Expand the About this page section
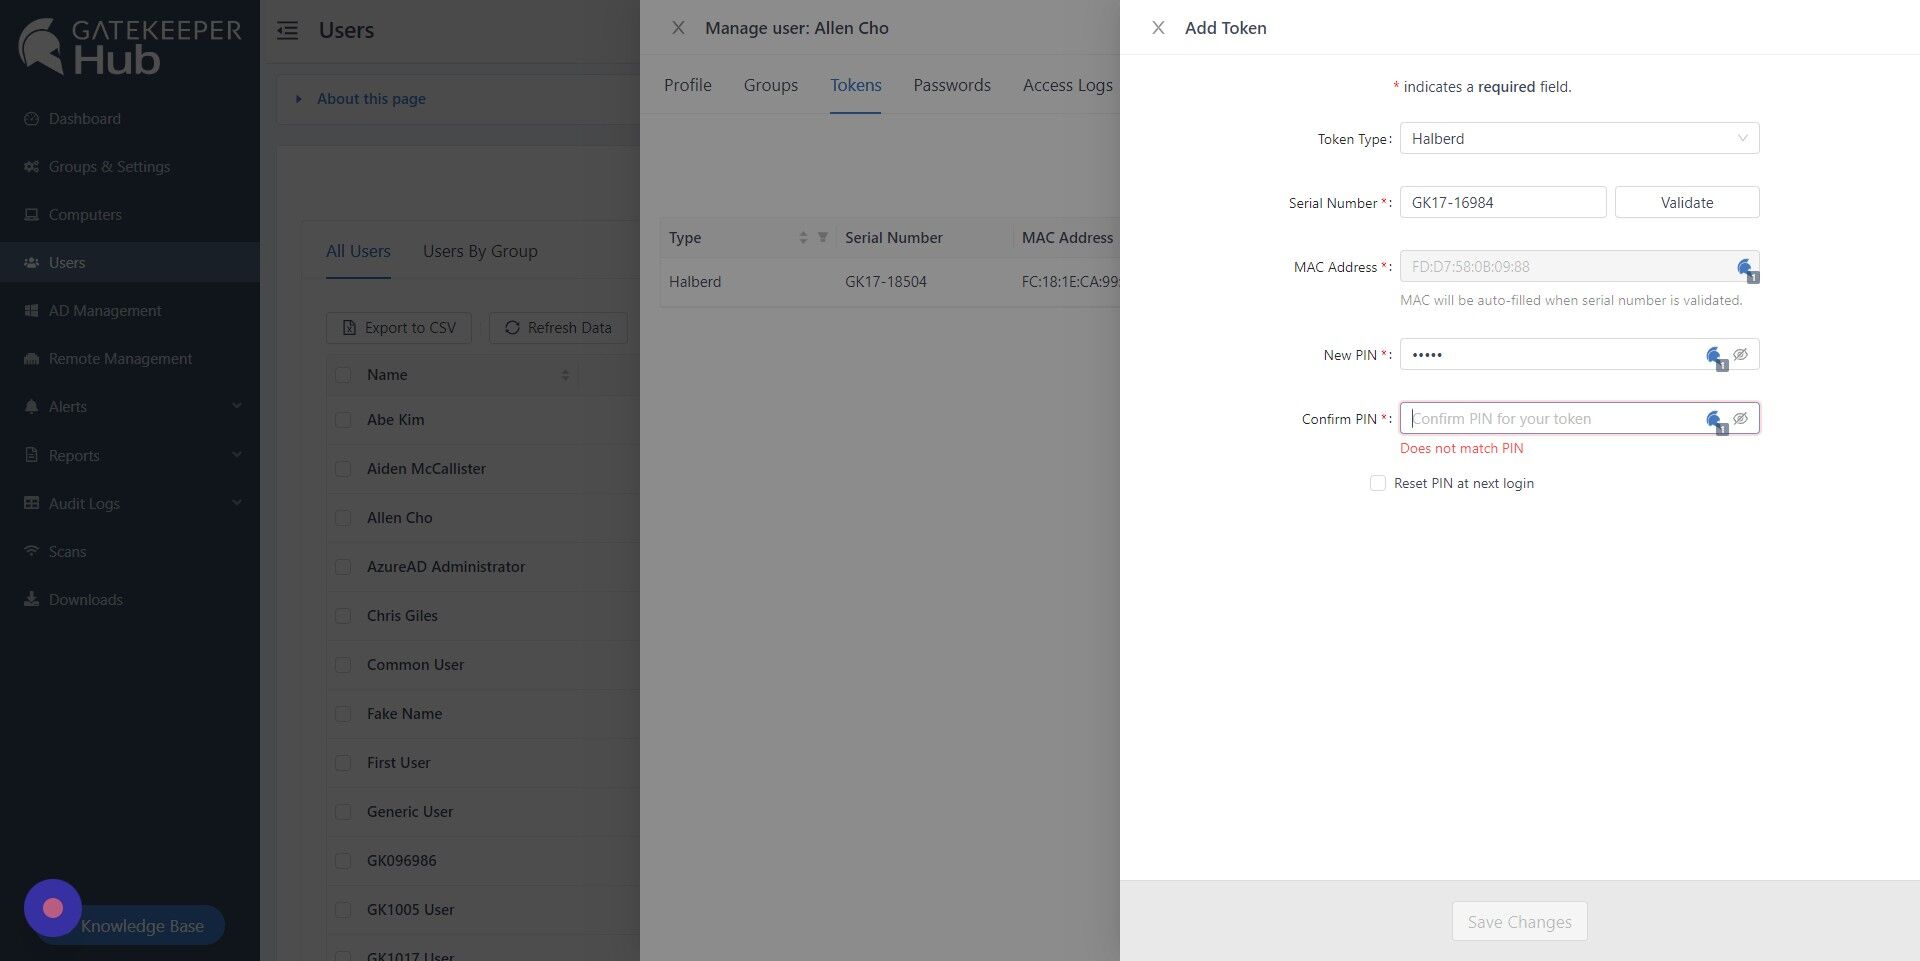The width and height of the screenshot is (1920, 961). tap(371, 99)
